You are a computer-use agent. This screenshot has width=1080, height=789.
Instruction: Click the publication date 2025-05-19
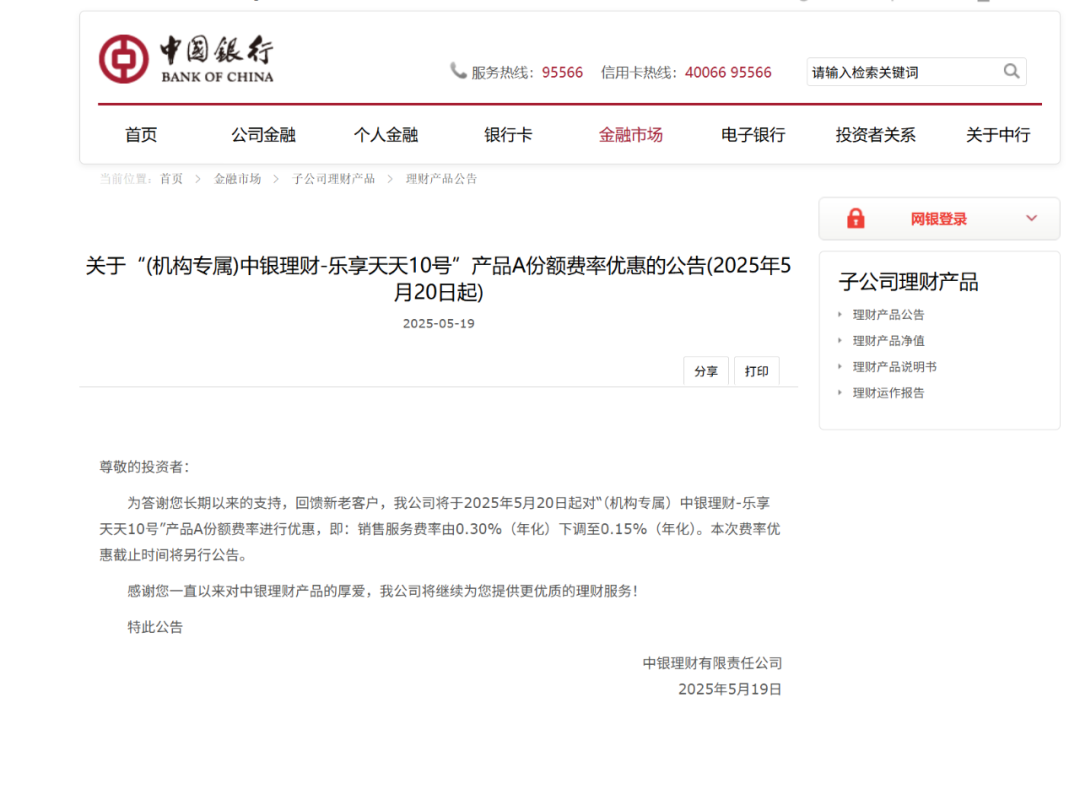click(x=439, y=324)
